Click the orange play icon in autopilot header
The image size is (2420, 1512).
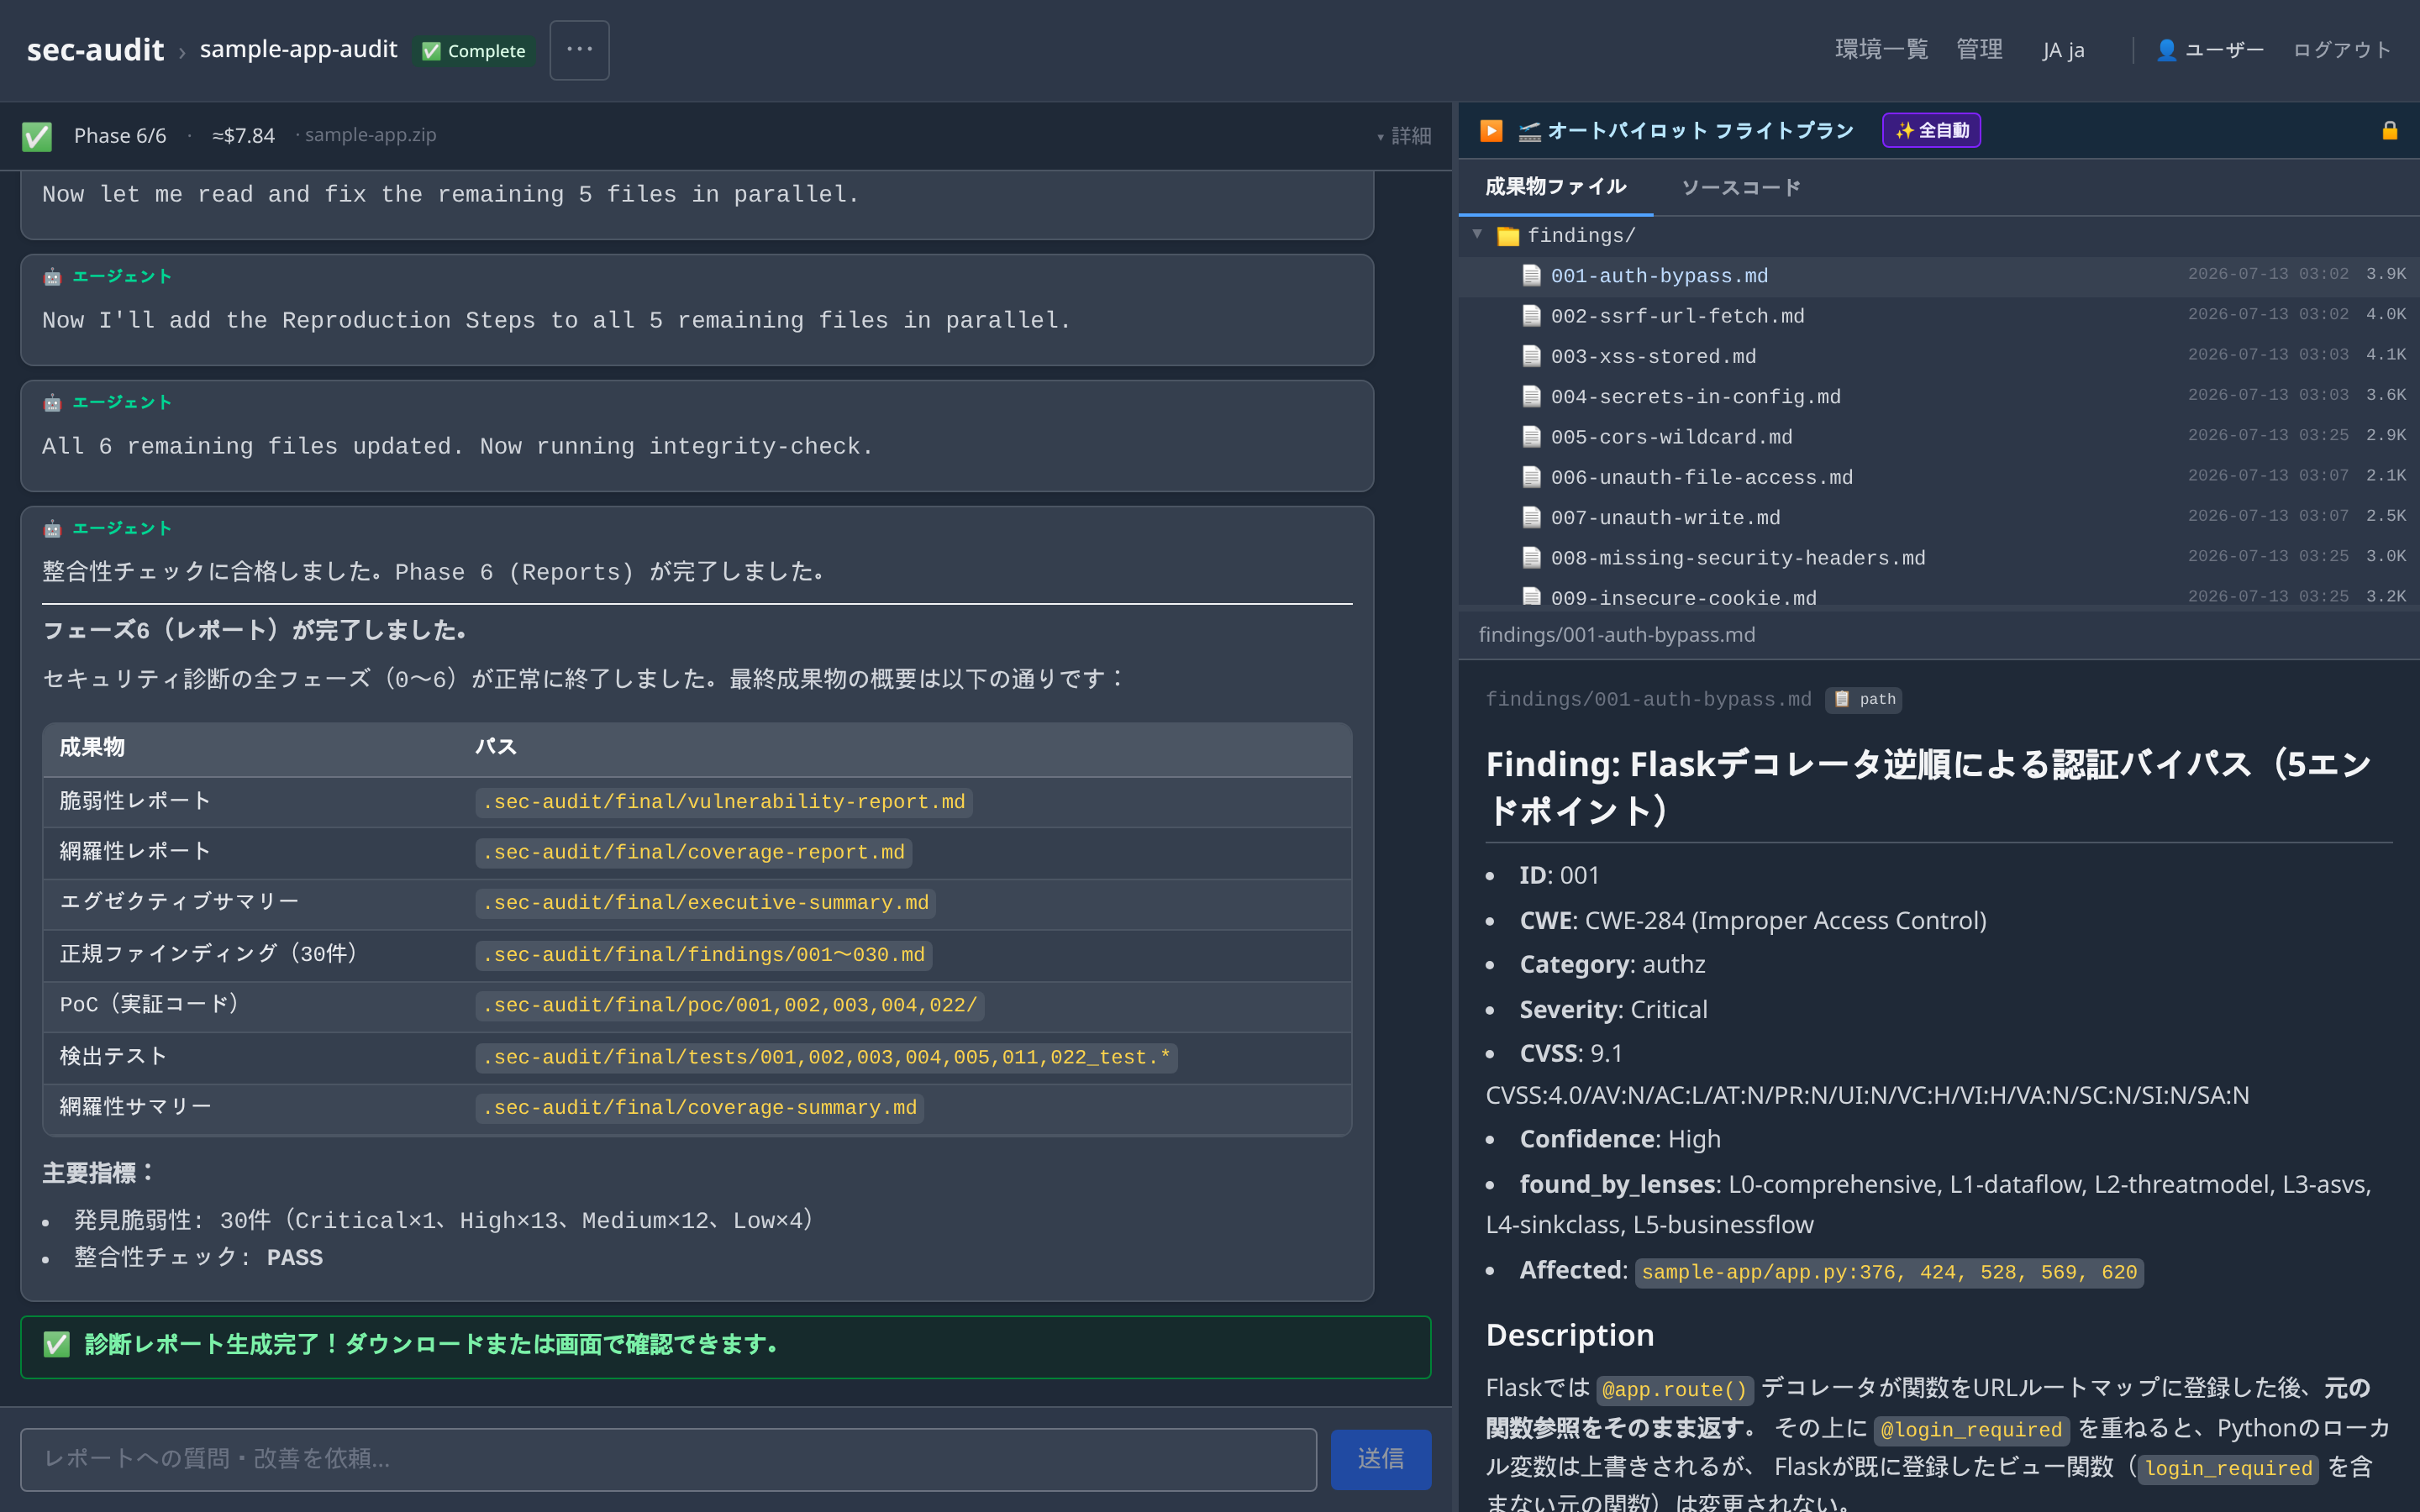[1491, 131]
